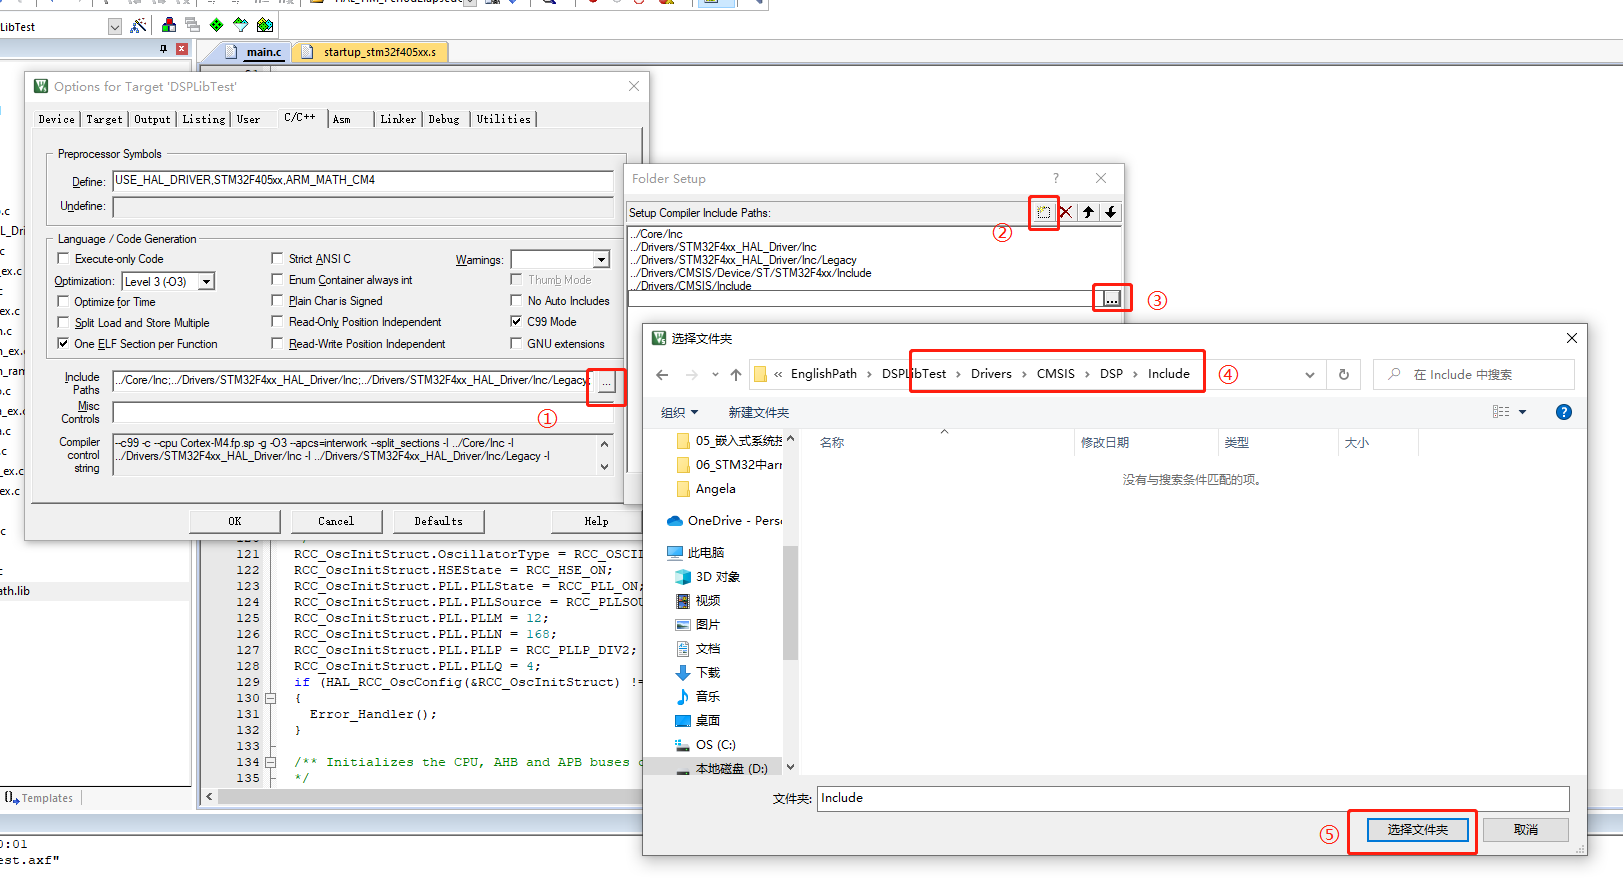Screen dimensions: 1623x884
Task: Open the 组织 menu dropdown
Action: coord(680,412)
